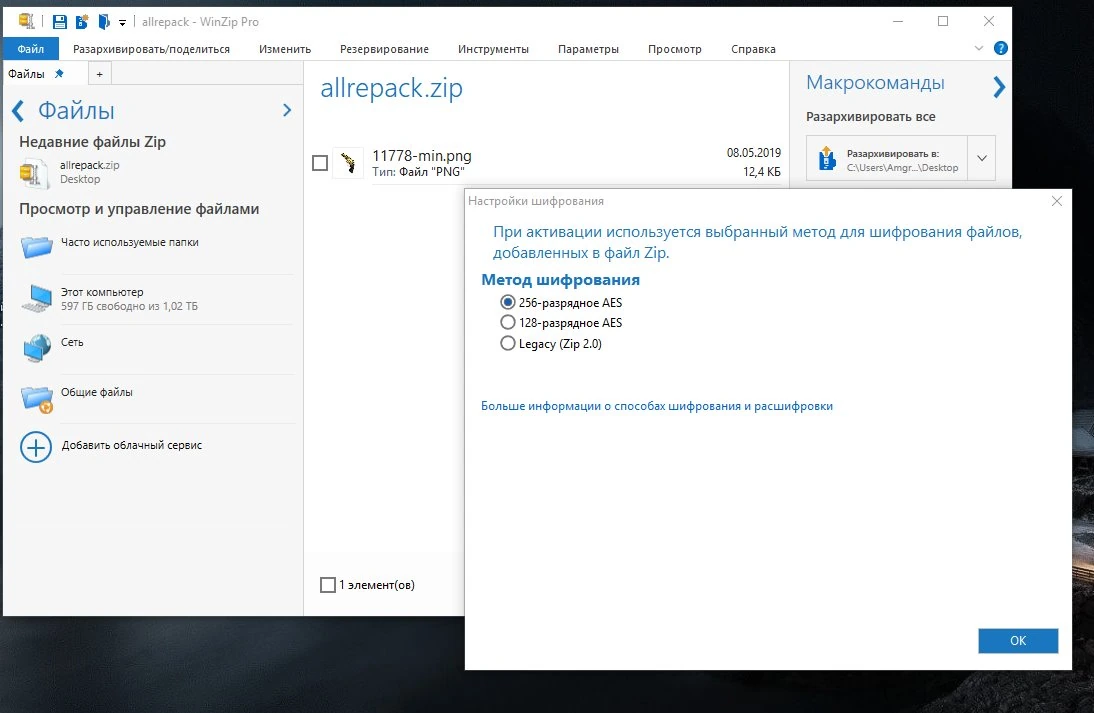Switch to the Резервирование tab
The height and width of the screenshot is (713, 1094).
pyautogui.click(x=384, y=49)
